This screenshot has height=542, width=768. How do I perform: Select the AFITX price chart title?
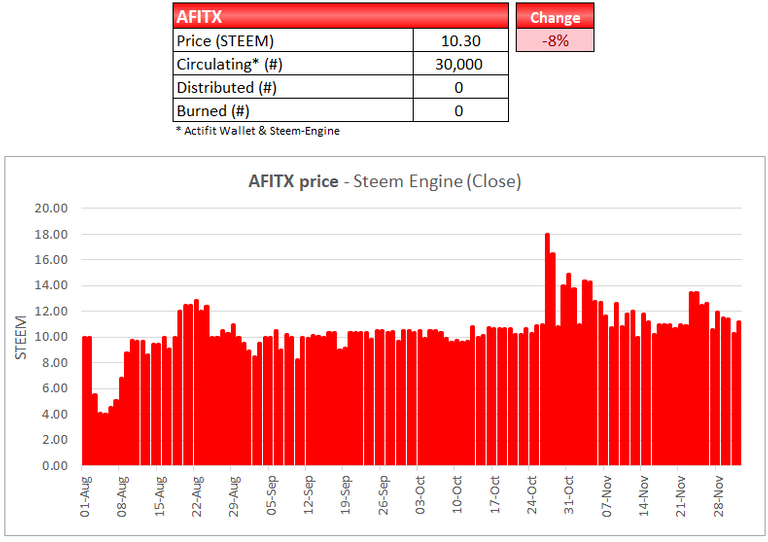pyautogui.click(x=384, y=181)
